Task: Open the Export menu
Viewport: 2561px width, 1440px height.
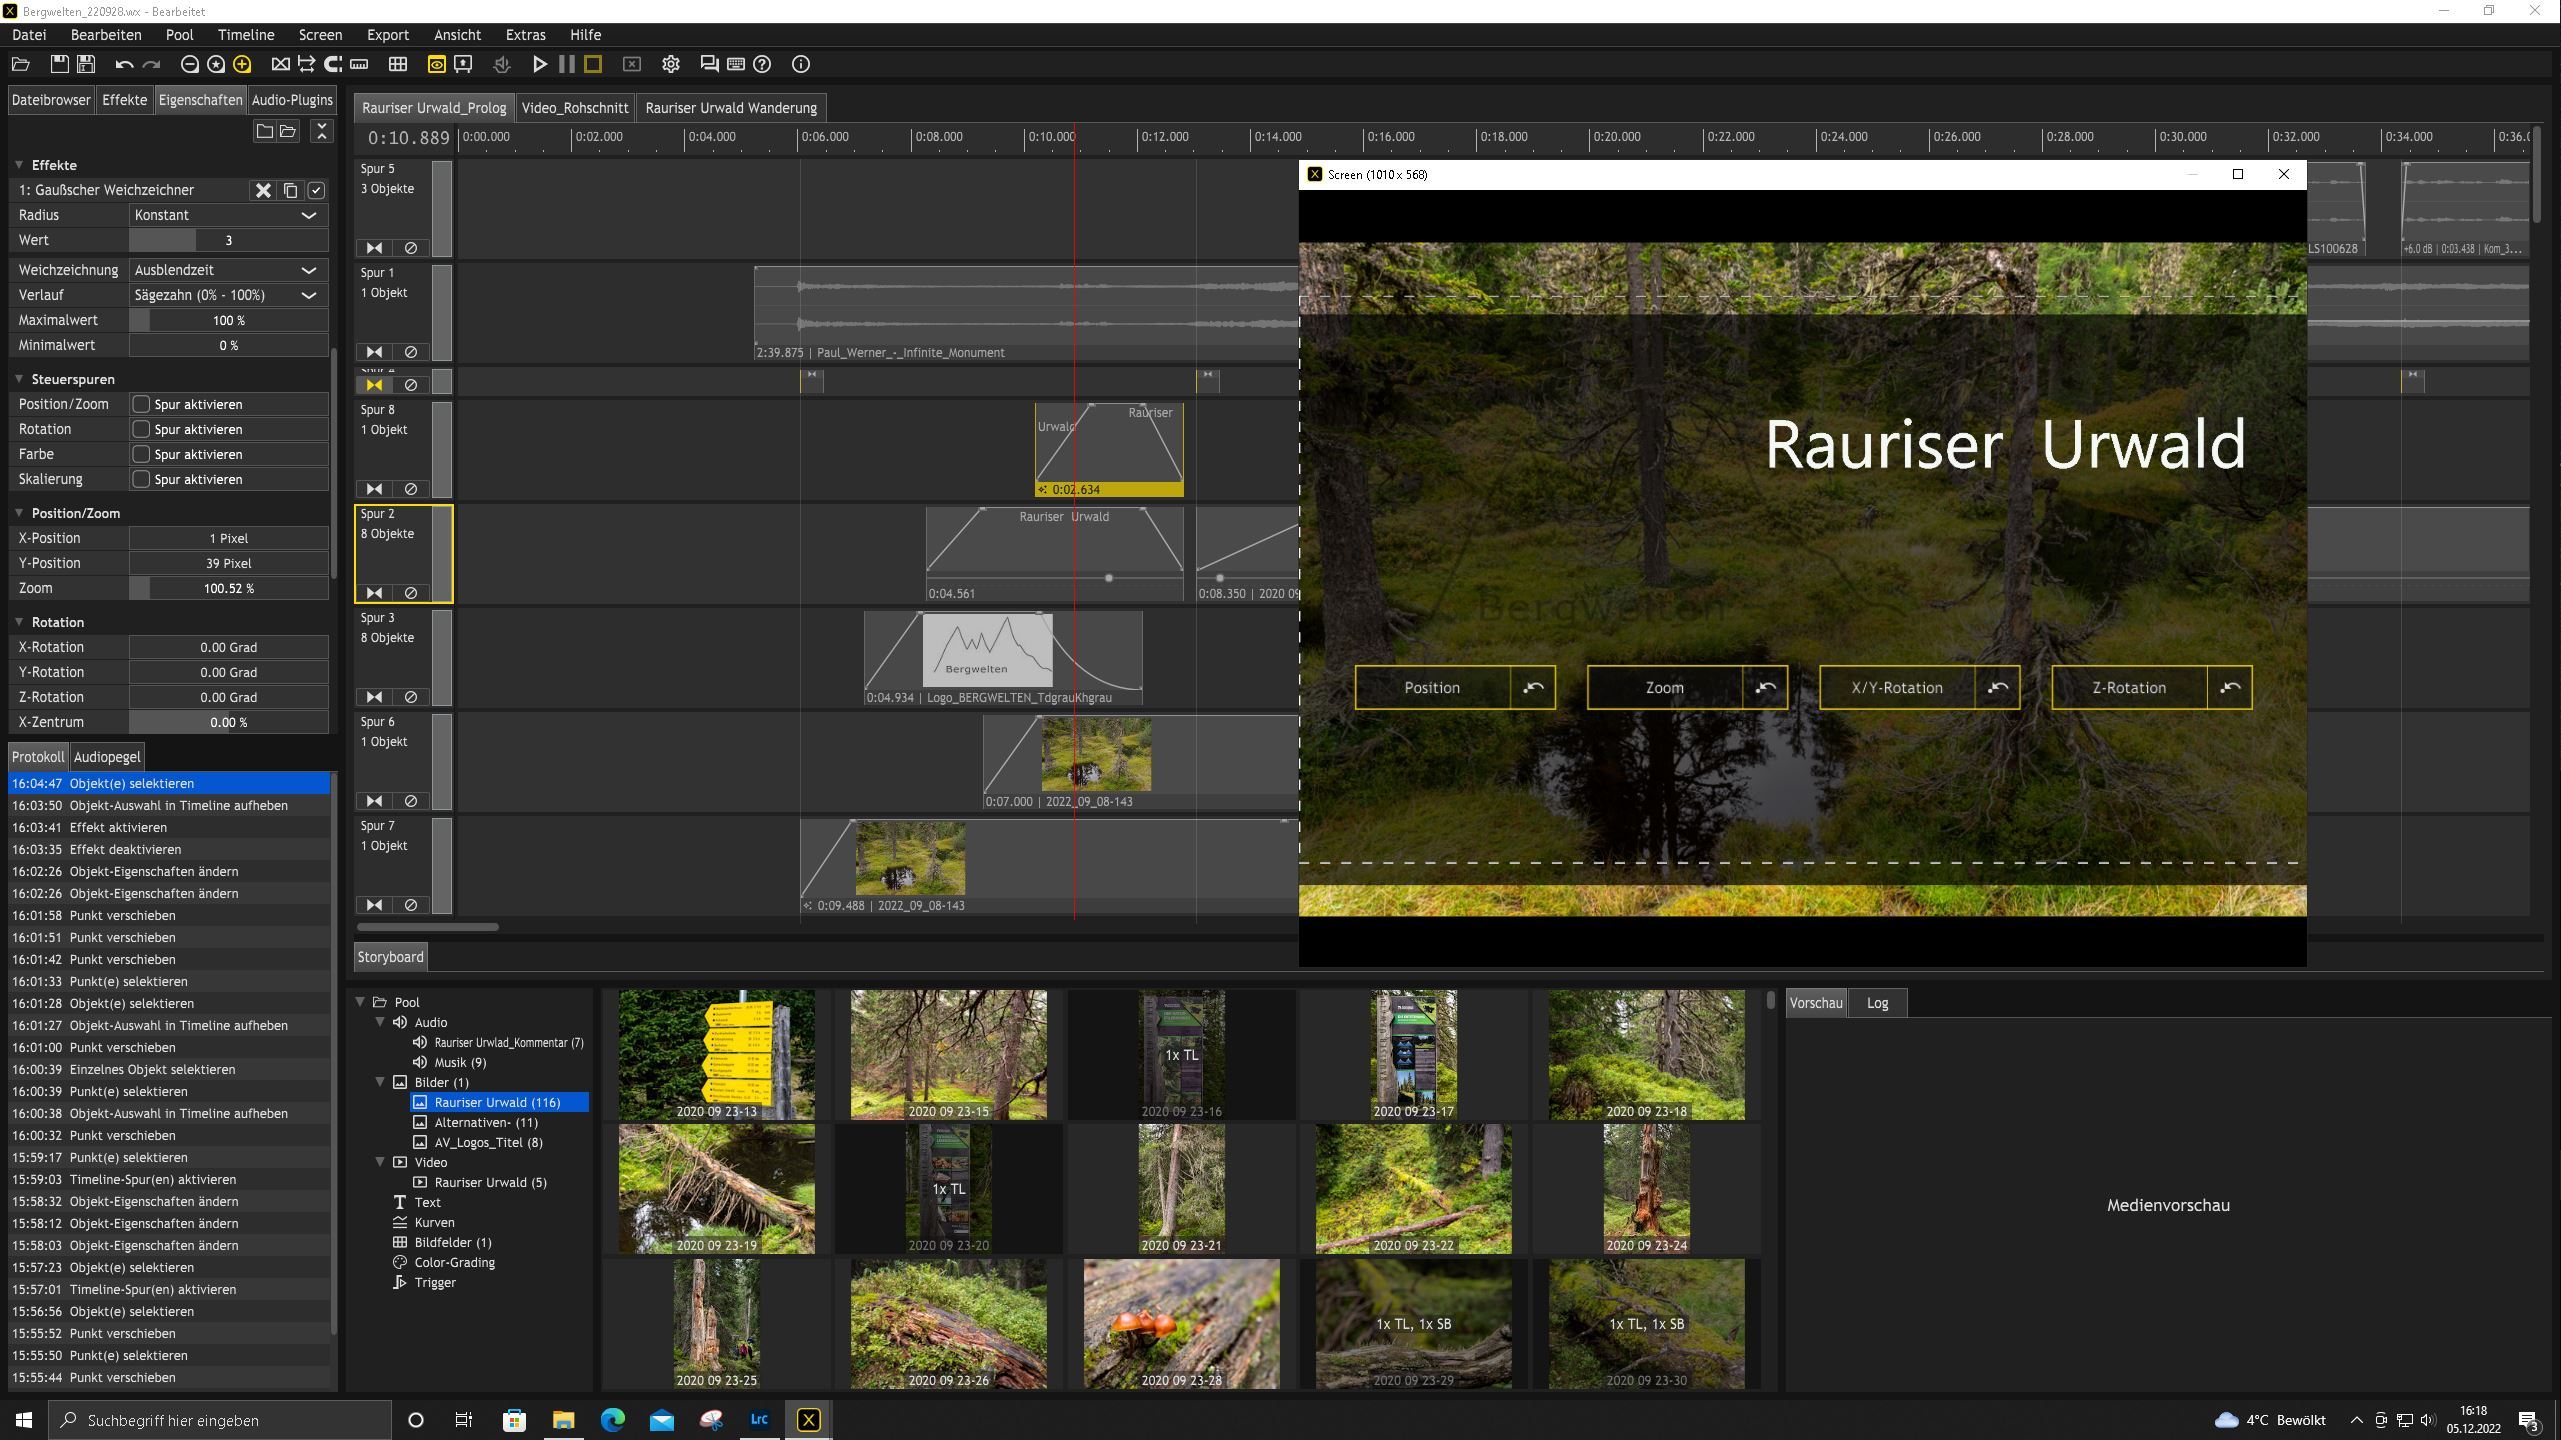Action: tap(387, 35)
